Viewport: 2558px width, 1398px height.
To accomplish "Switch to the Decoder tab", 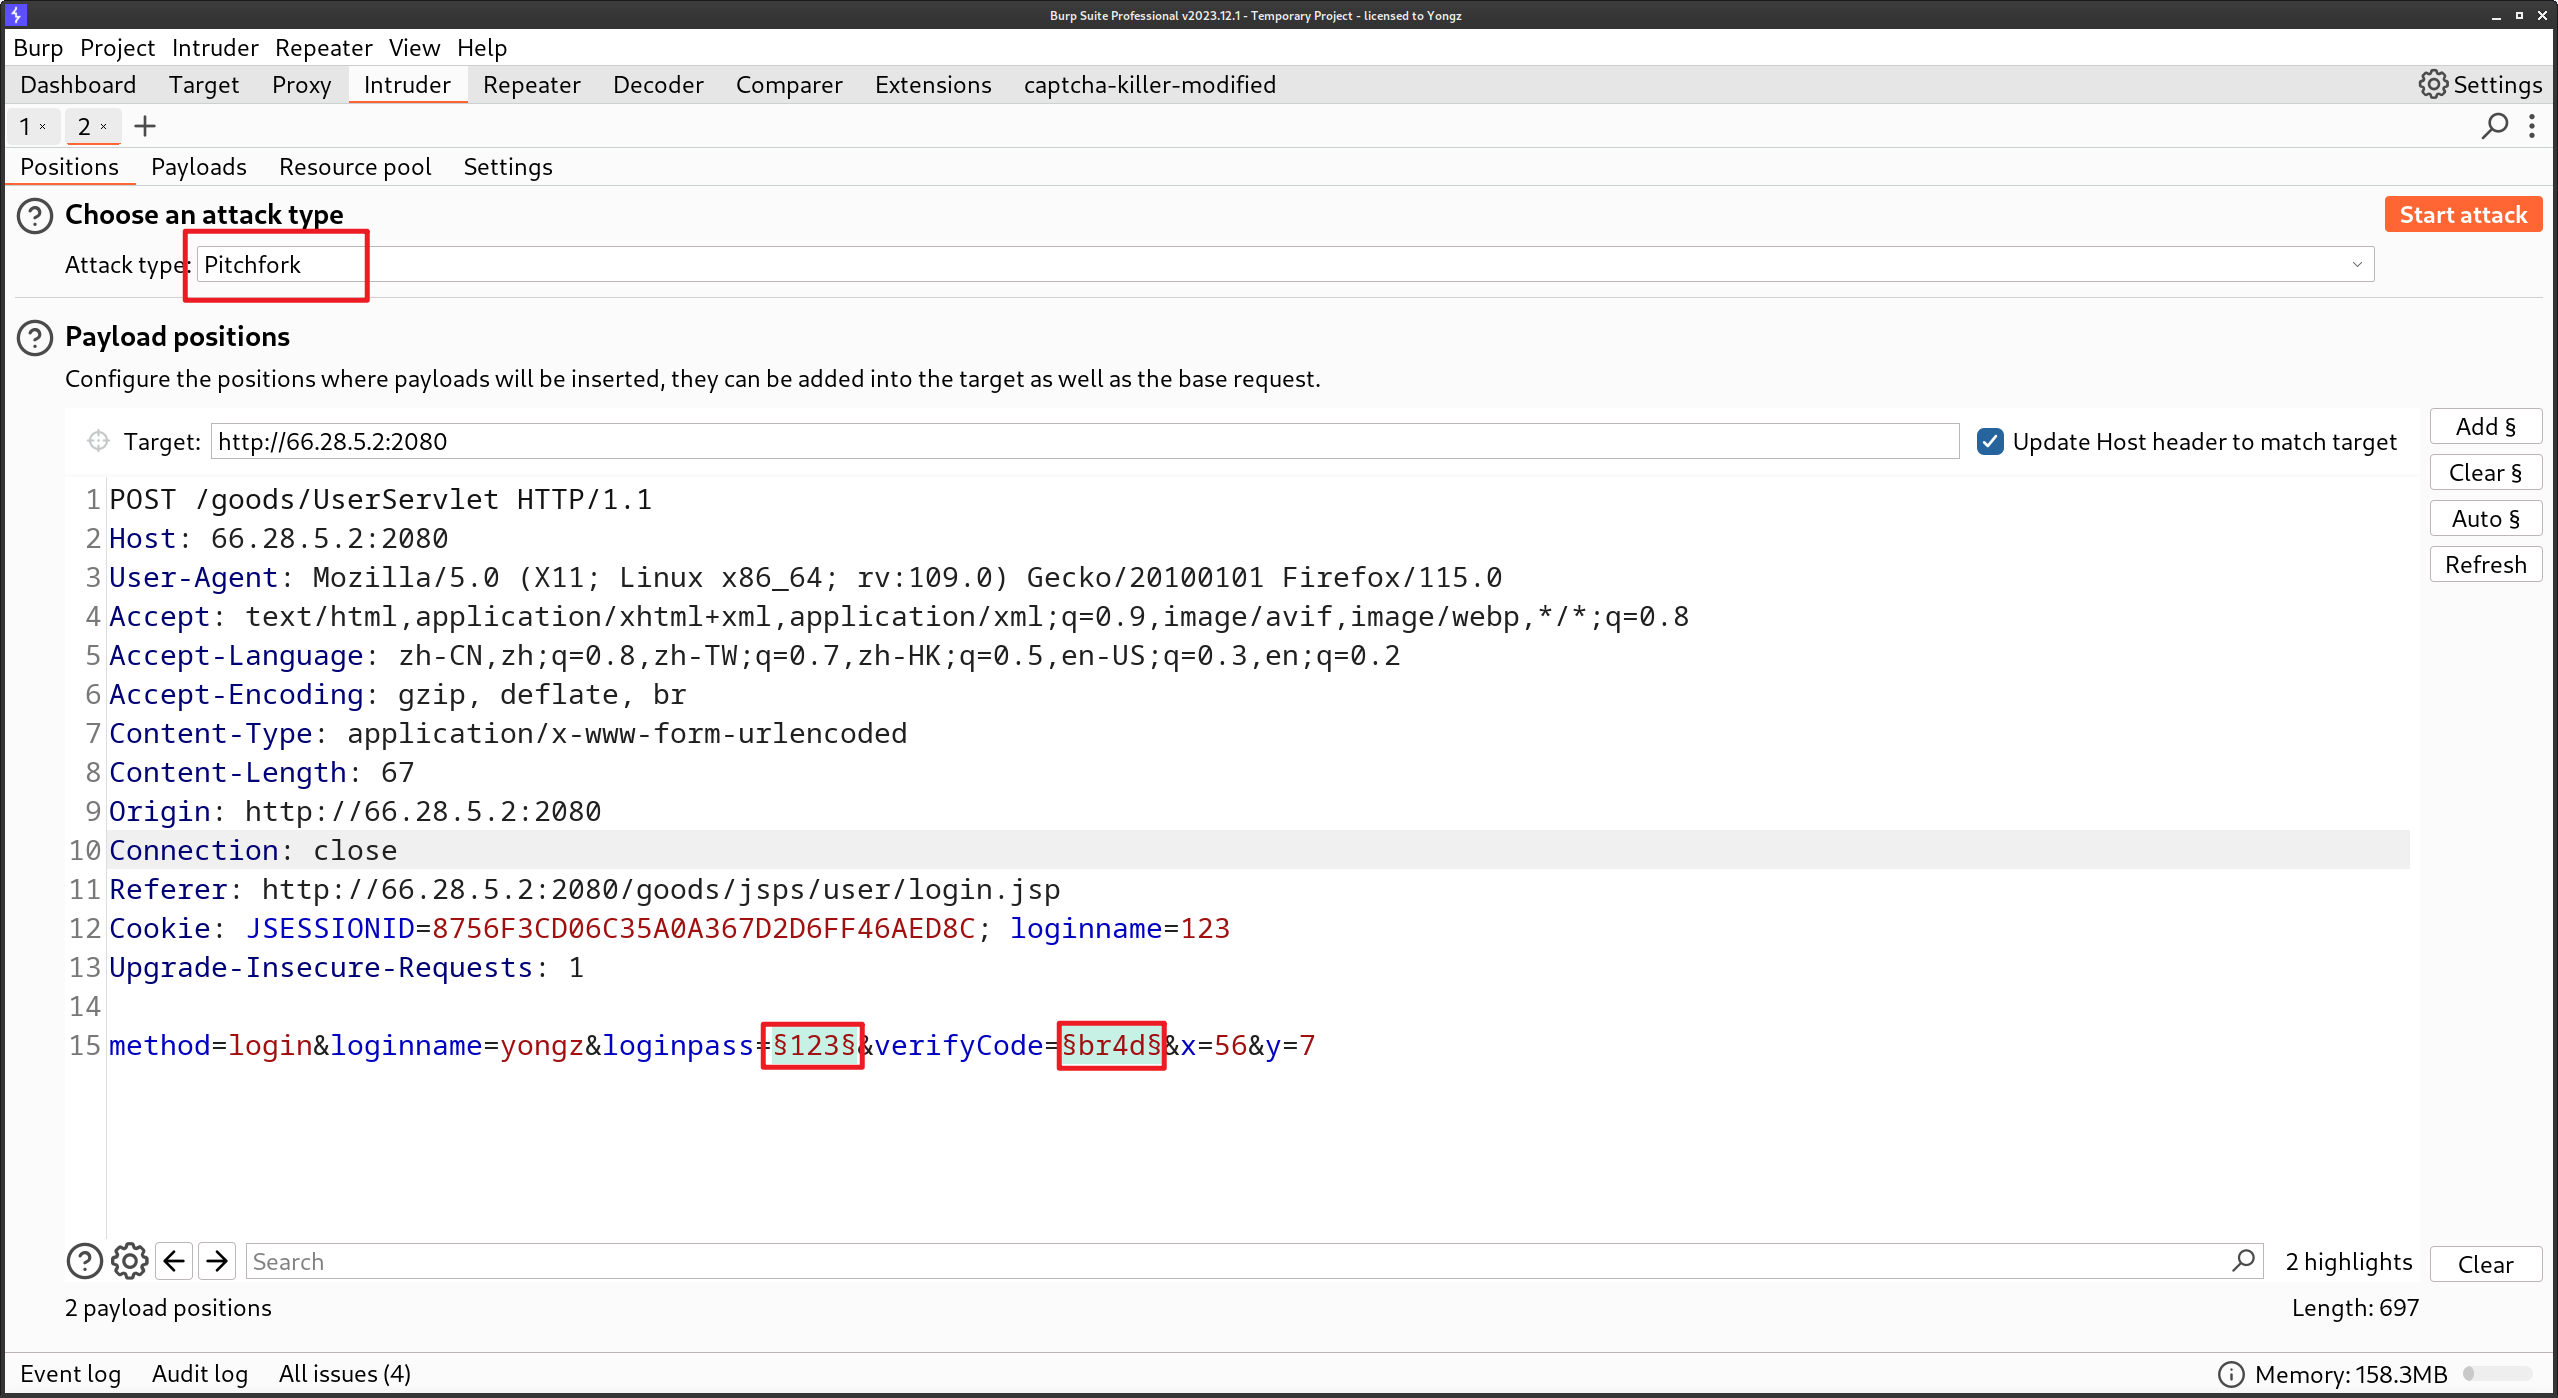I will [658, 85].
